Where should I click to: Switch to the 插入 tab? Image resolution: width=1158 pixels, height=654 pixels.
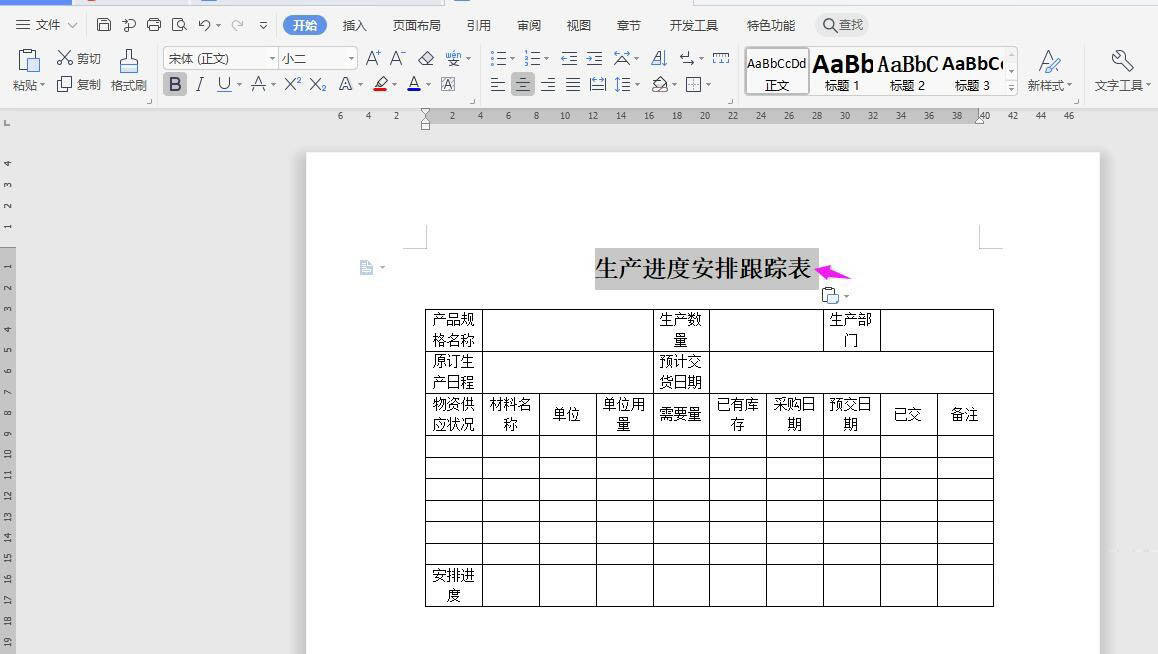click(354, 25)
